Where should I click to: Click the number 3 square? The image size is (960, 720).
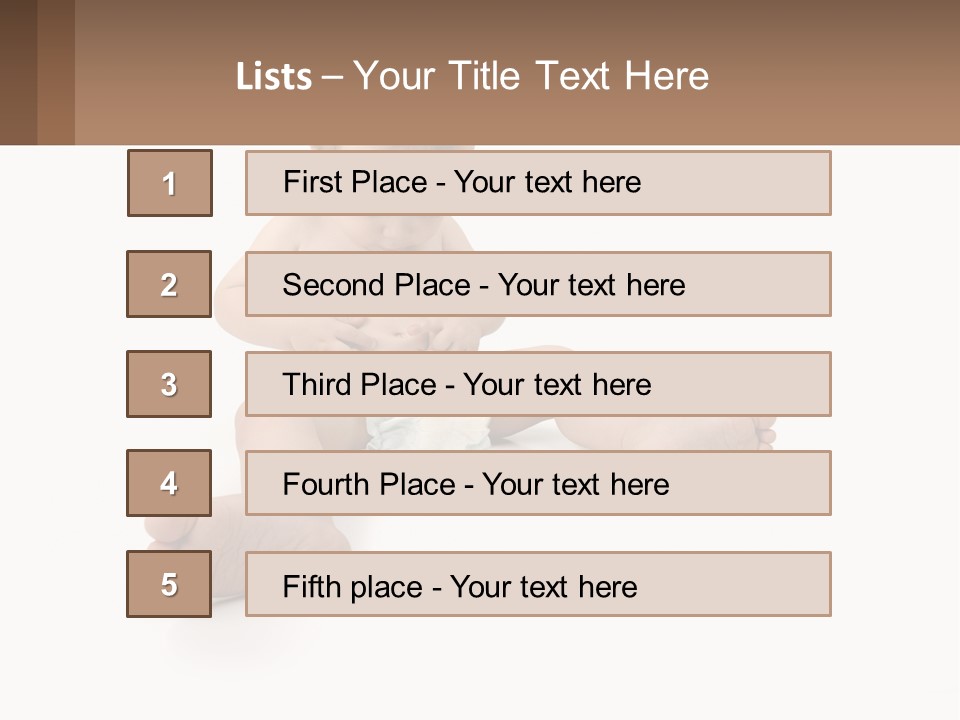(x=169, y=384)
